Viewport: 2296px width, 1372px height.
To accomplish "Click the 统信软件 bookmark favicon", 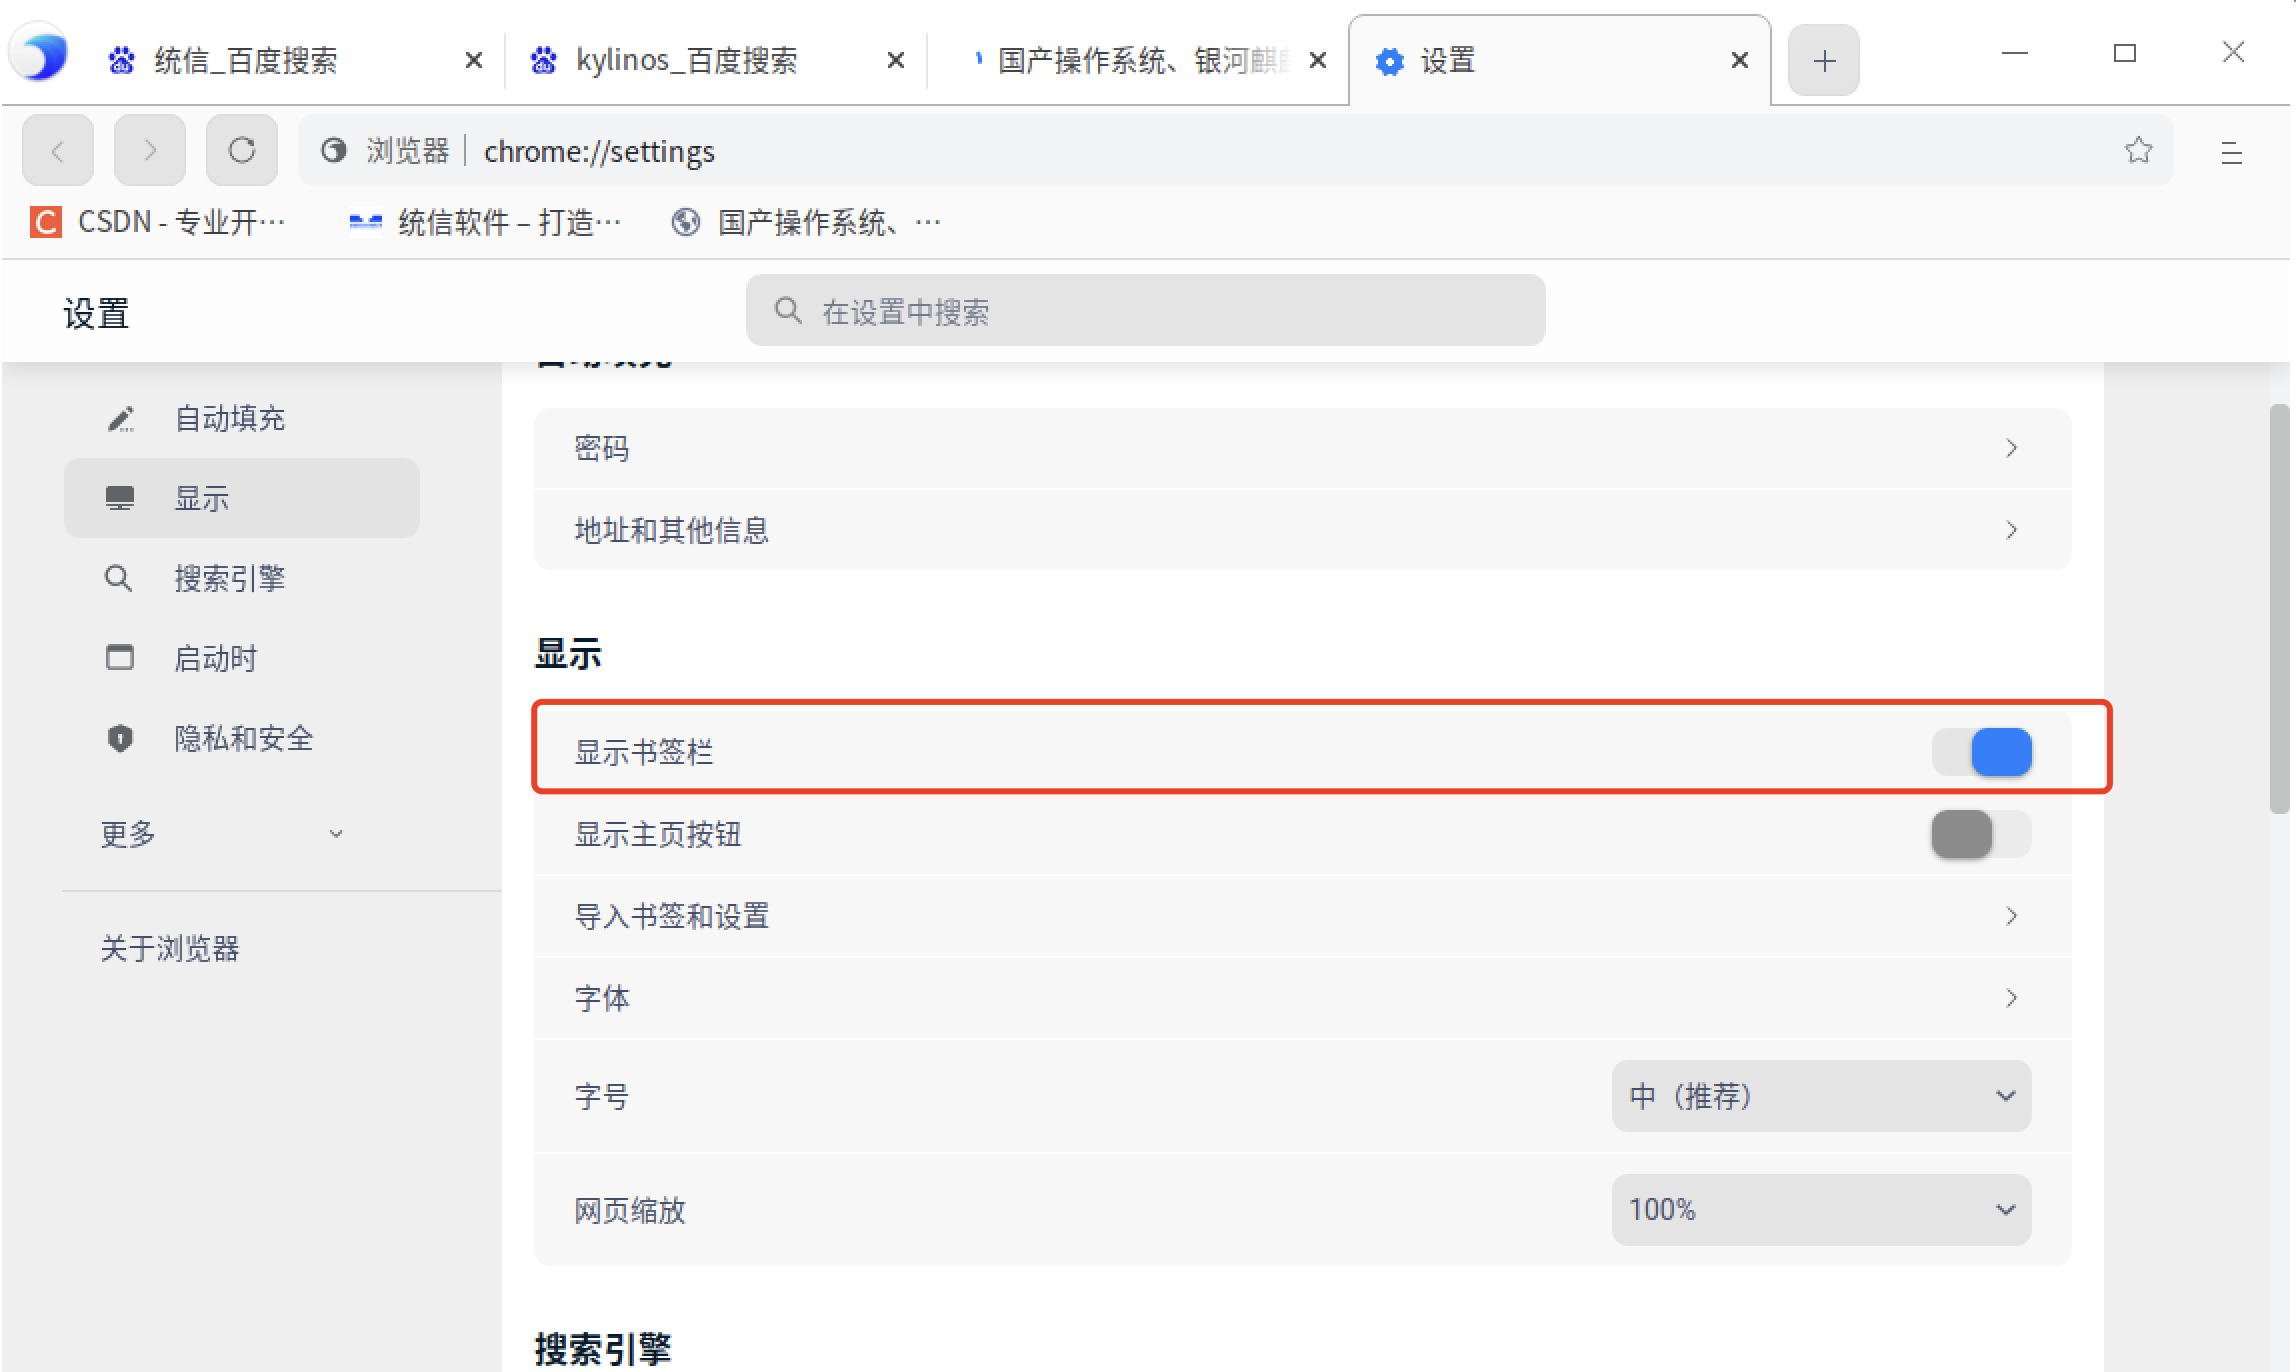I will (365, 222).
